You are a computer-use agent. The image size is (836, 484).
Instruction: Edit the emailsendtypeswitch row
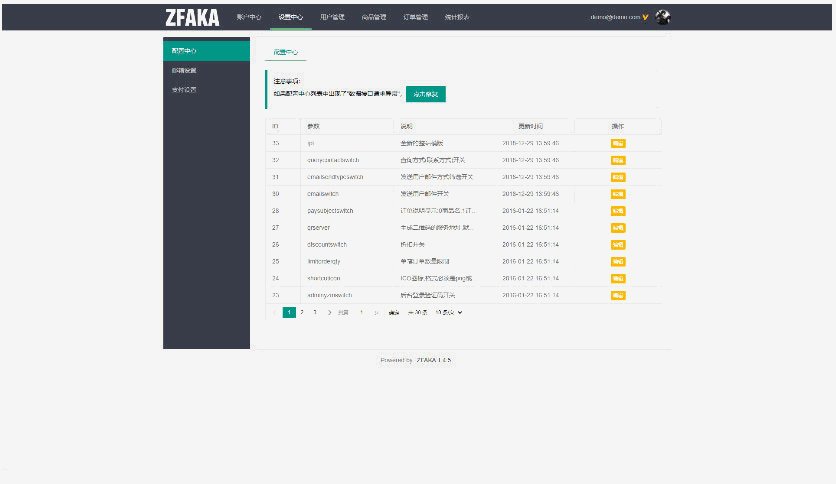tap(618, 177)
